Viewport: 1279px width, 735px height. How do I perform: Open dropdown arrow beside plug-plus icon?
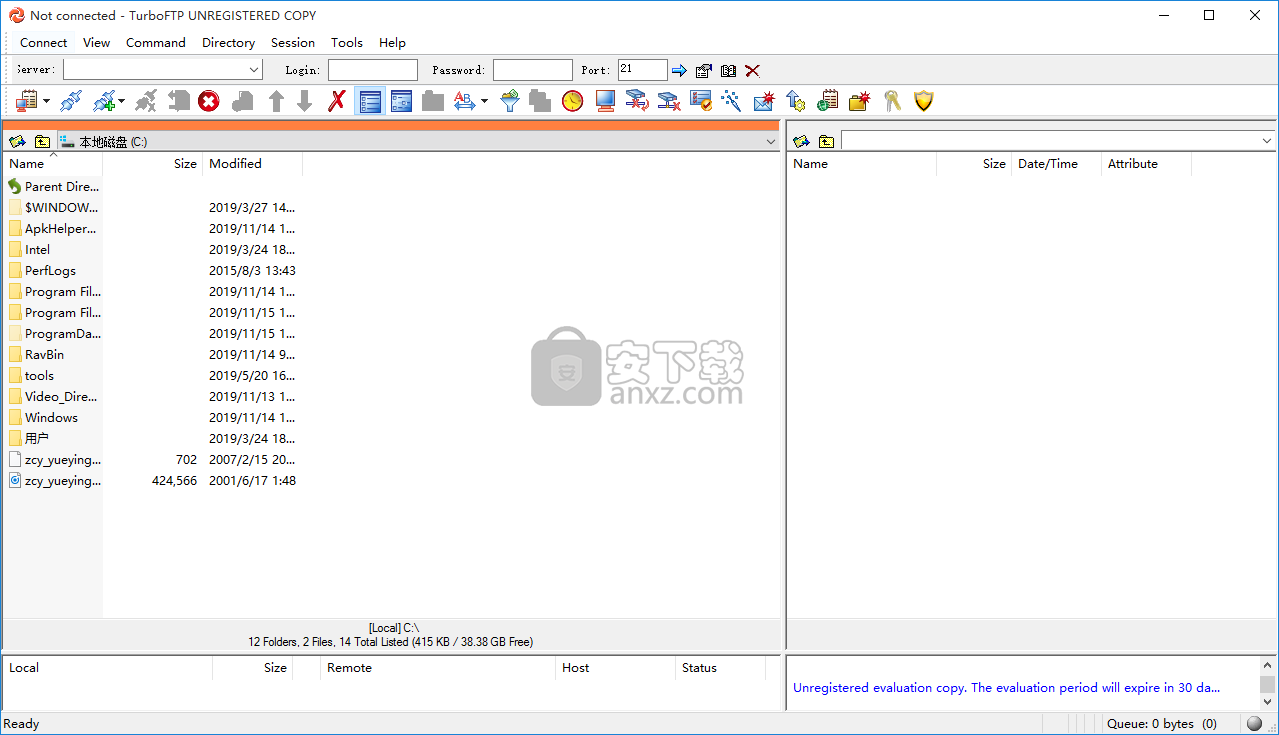click(x=121, y=101)
